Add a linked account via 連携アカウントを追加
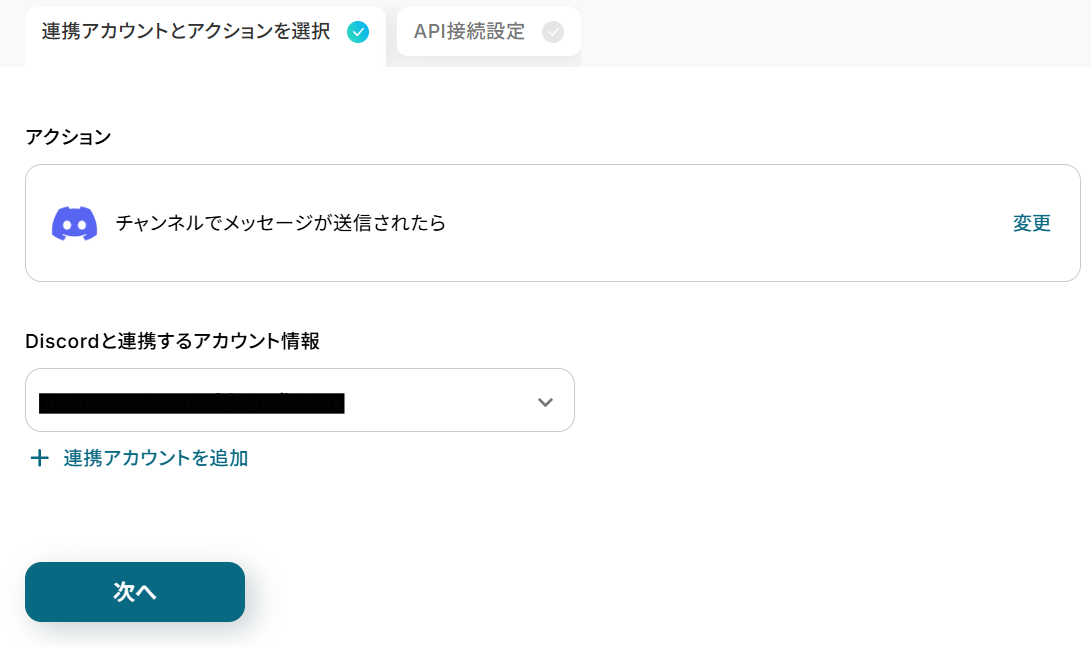 click(155, 458)
